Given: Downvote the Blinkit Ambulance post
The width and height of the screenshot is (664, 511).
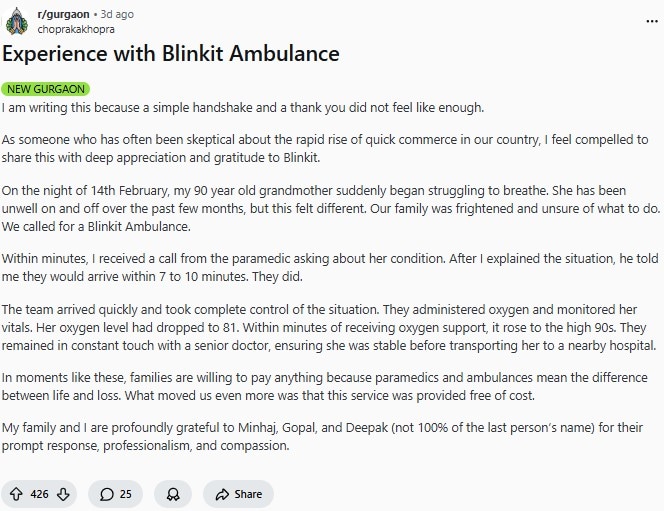Looking at the screenshot, I should tap(63, 494).
